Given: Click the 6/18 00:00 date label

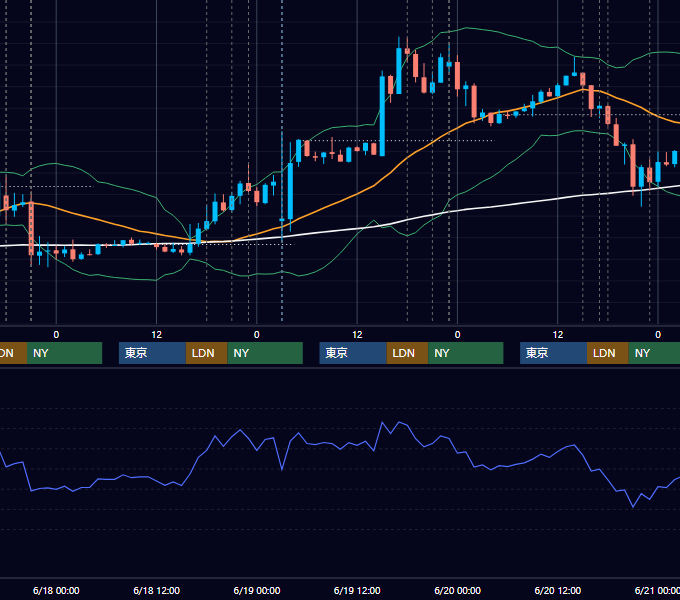Looking at the screenshot, I should [56, 590].
